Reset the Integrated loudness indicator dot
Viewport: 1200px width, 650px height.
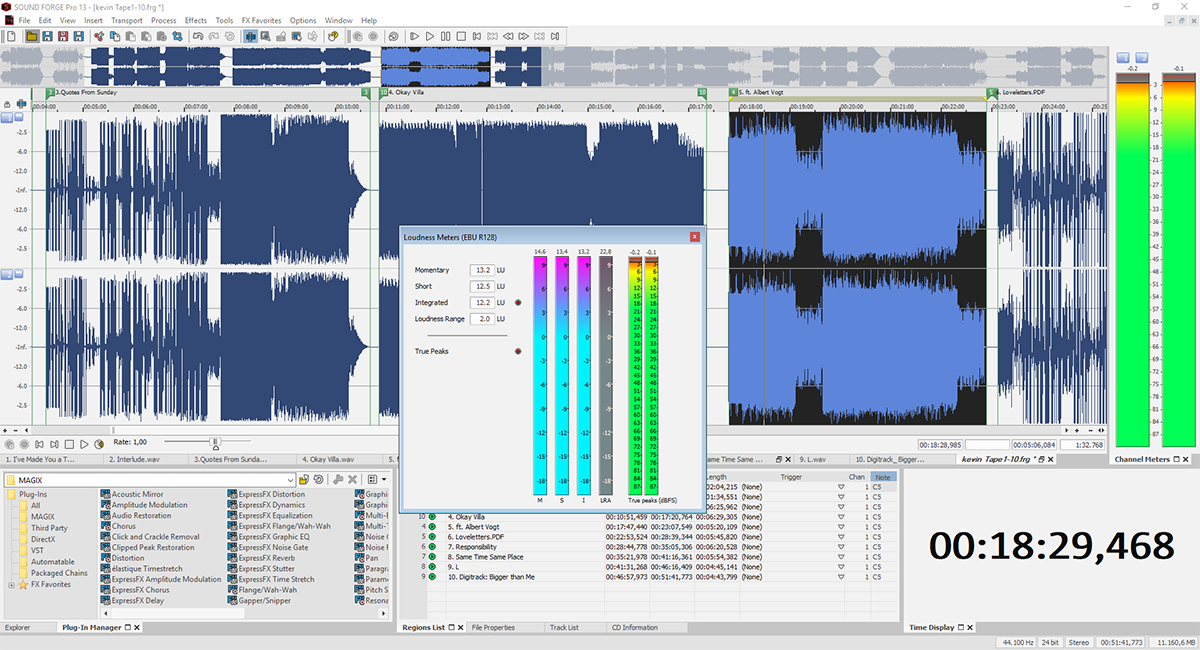518,302
